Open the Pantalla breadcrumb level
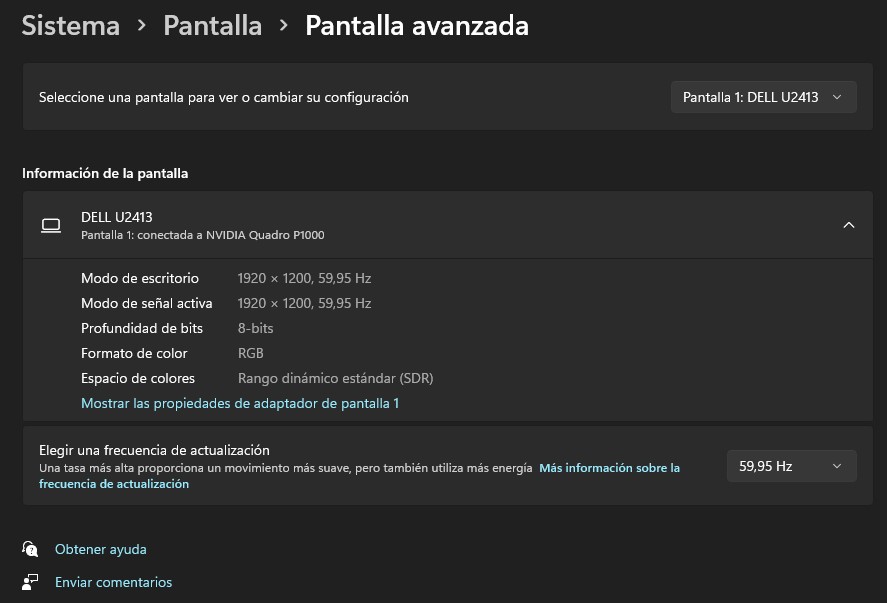The image size is (887, 603). 213,26
